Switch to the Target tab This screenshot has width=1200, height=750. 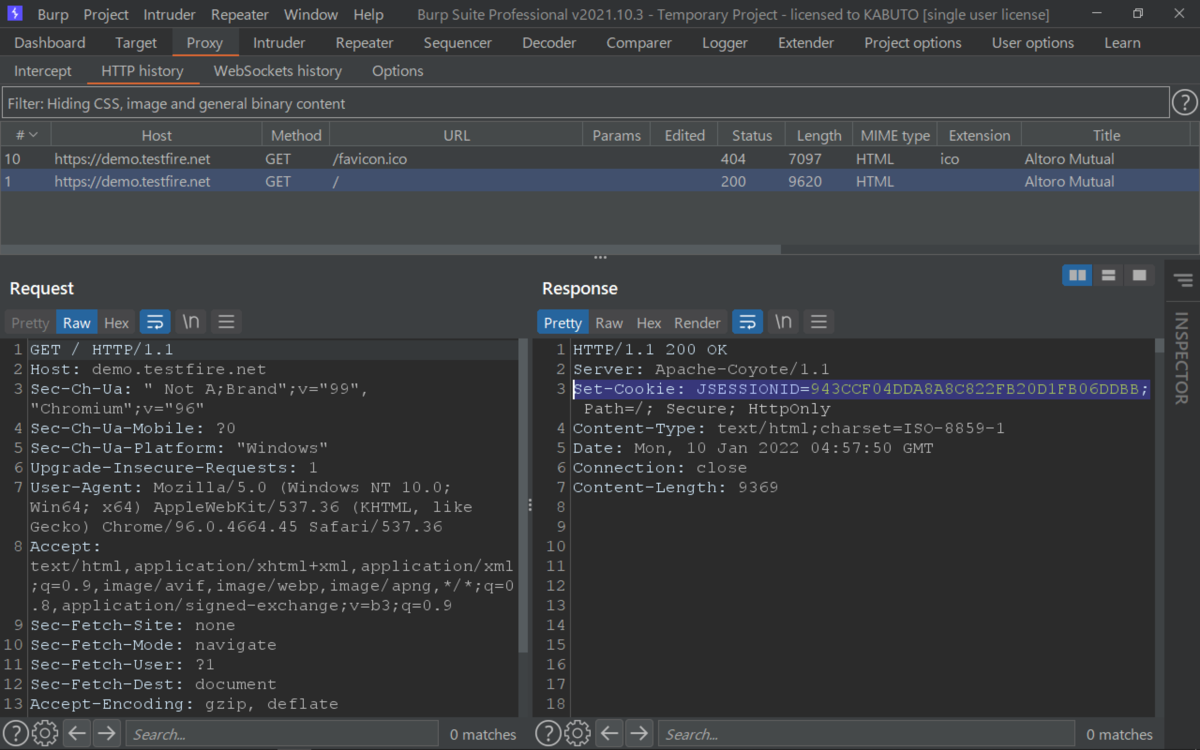click(136, 43)
